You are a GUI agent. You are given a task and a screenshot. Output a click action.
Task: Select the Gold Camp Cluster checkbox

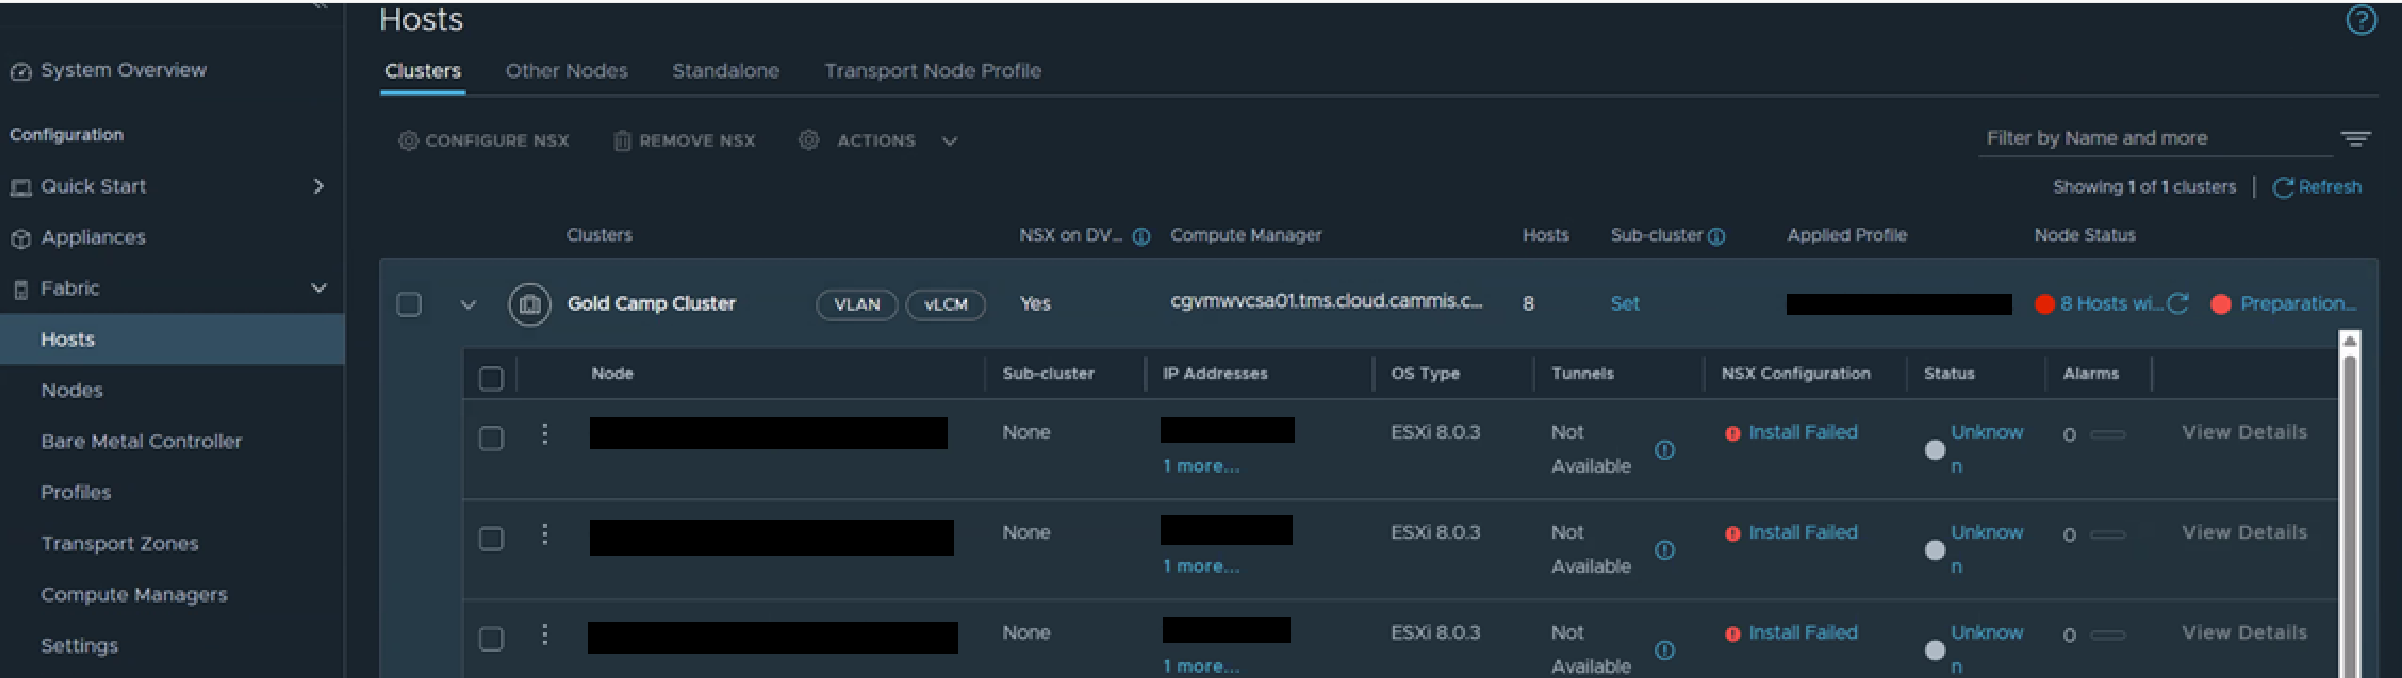tap(409, 304)
